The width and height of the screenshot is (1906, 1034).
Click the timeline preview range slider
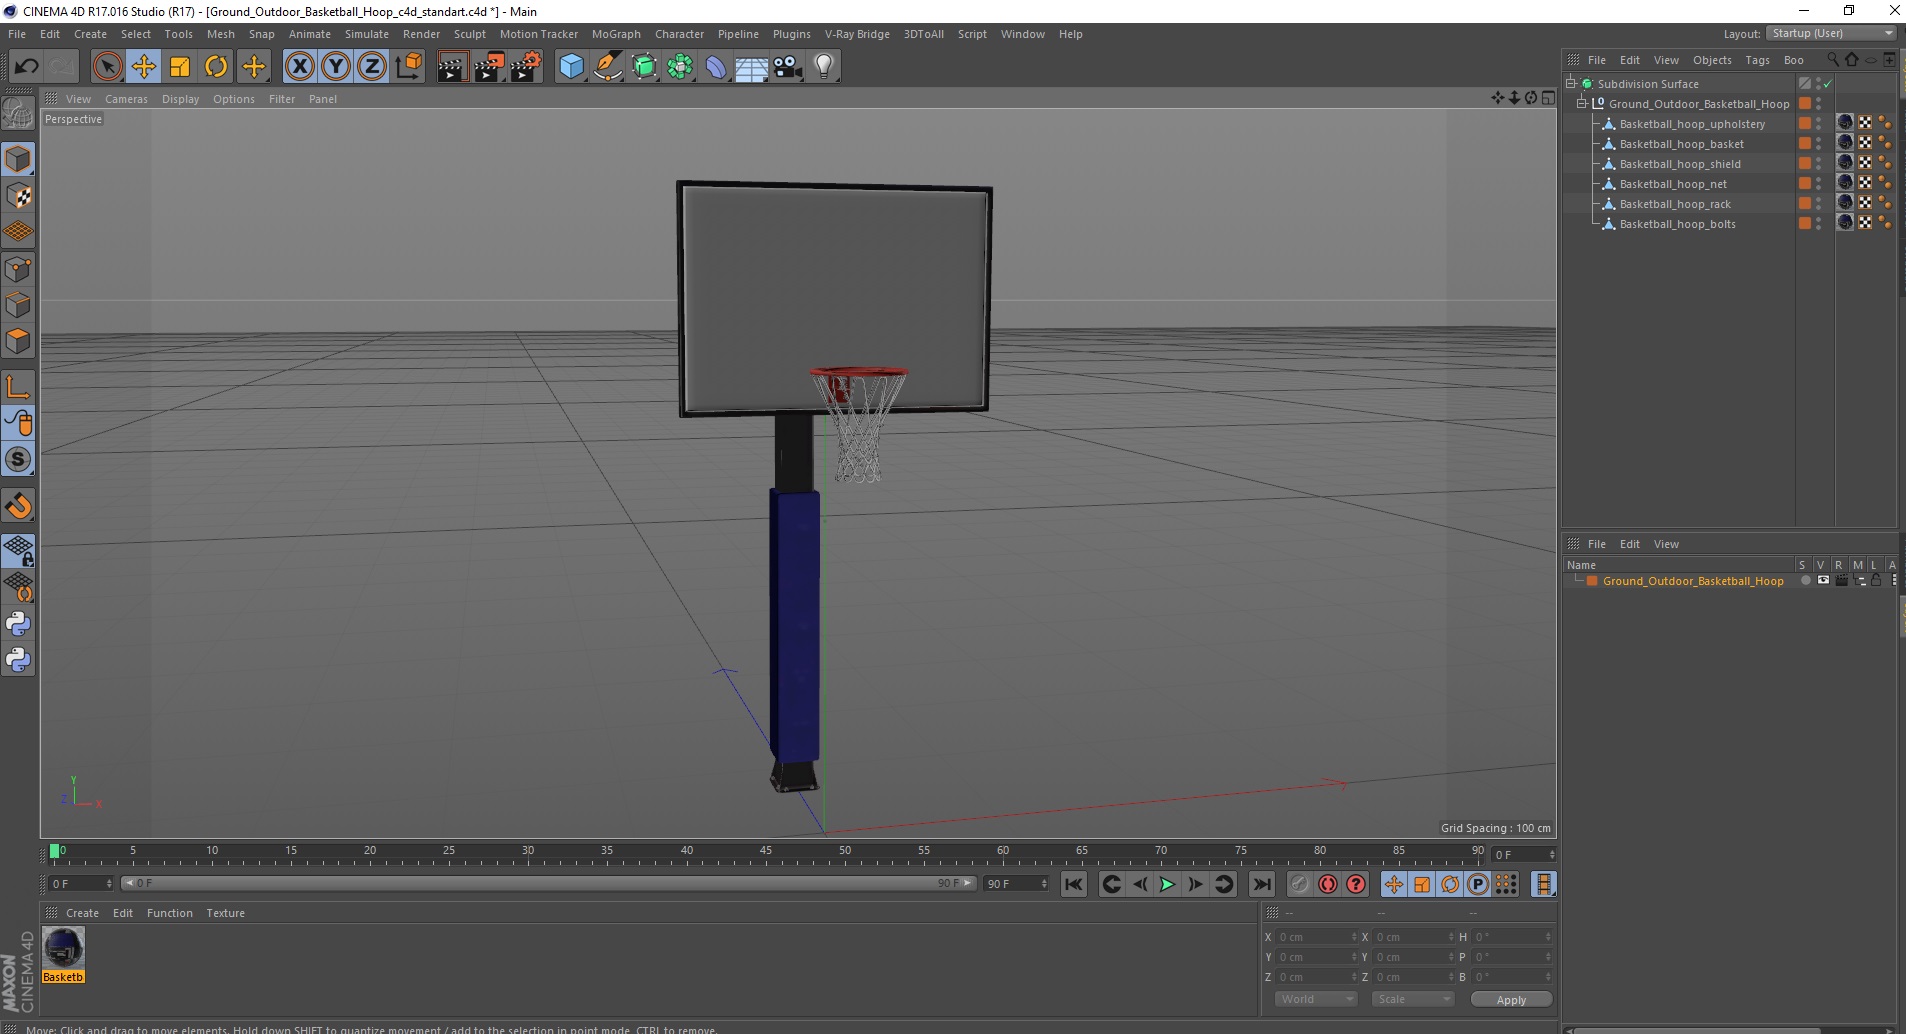click(x=548, y=883)
